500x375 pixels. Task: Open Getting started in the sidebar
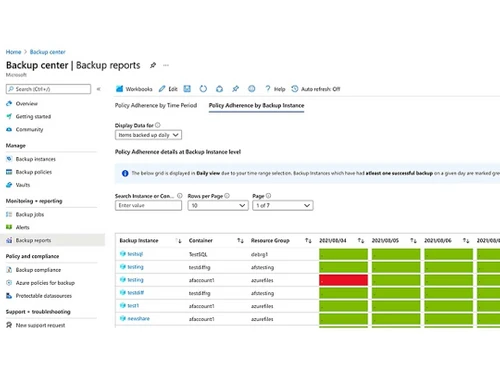pyautogui.click(x=33, y=117)
